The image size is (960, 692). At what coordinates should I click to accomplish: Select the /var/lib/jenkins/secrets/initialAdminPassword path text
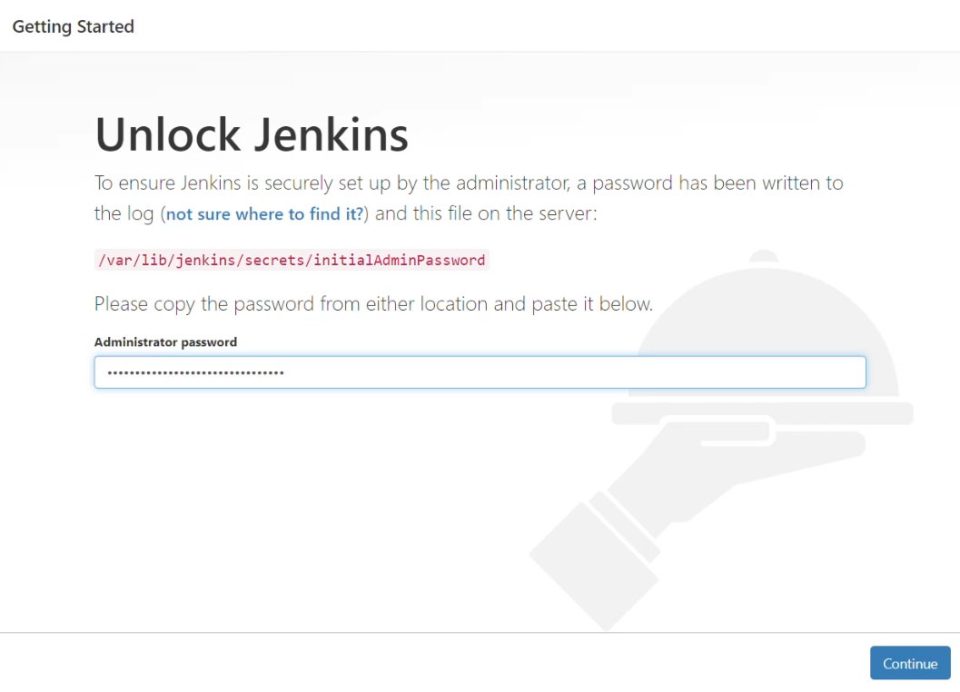tap(292, 260)
